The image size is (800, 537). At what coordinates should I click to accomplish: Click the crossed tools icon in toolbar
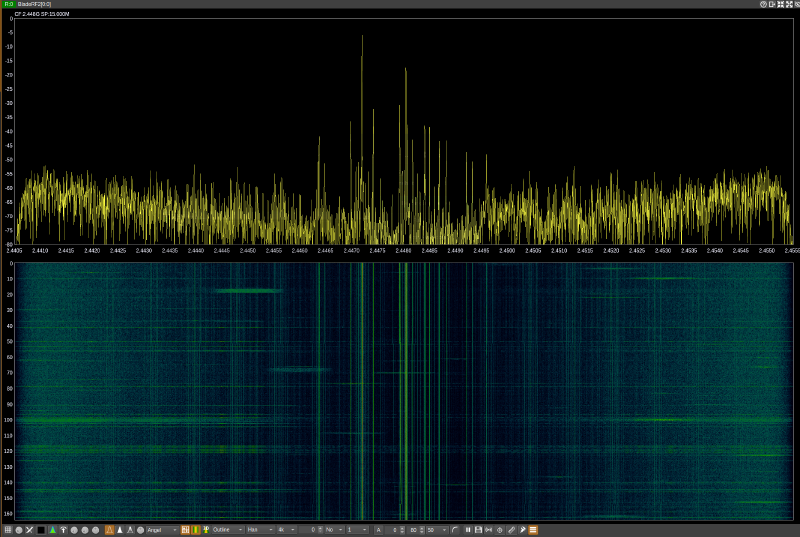coord(30,529)
